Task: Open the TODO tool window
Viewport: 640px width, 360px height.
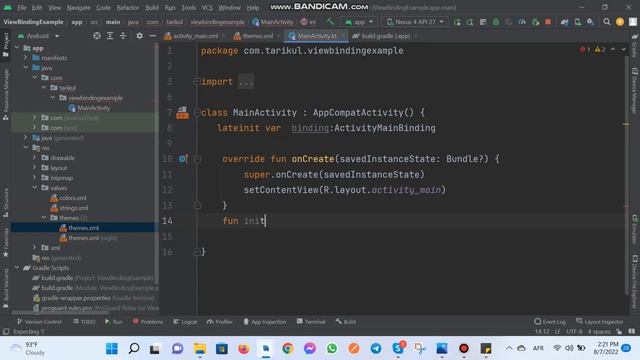Action: [84, 322]
